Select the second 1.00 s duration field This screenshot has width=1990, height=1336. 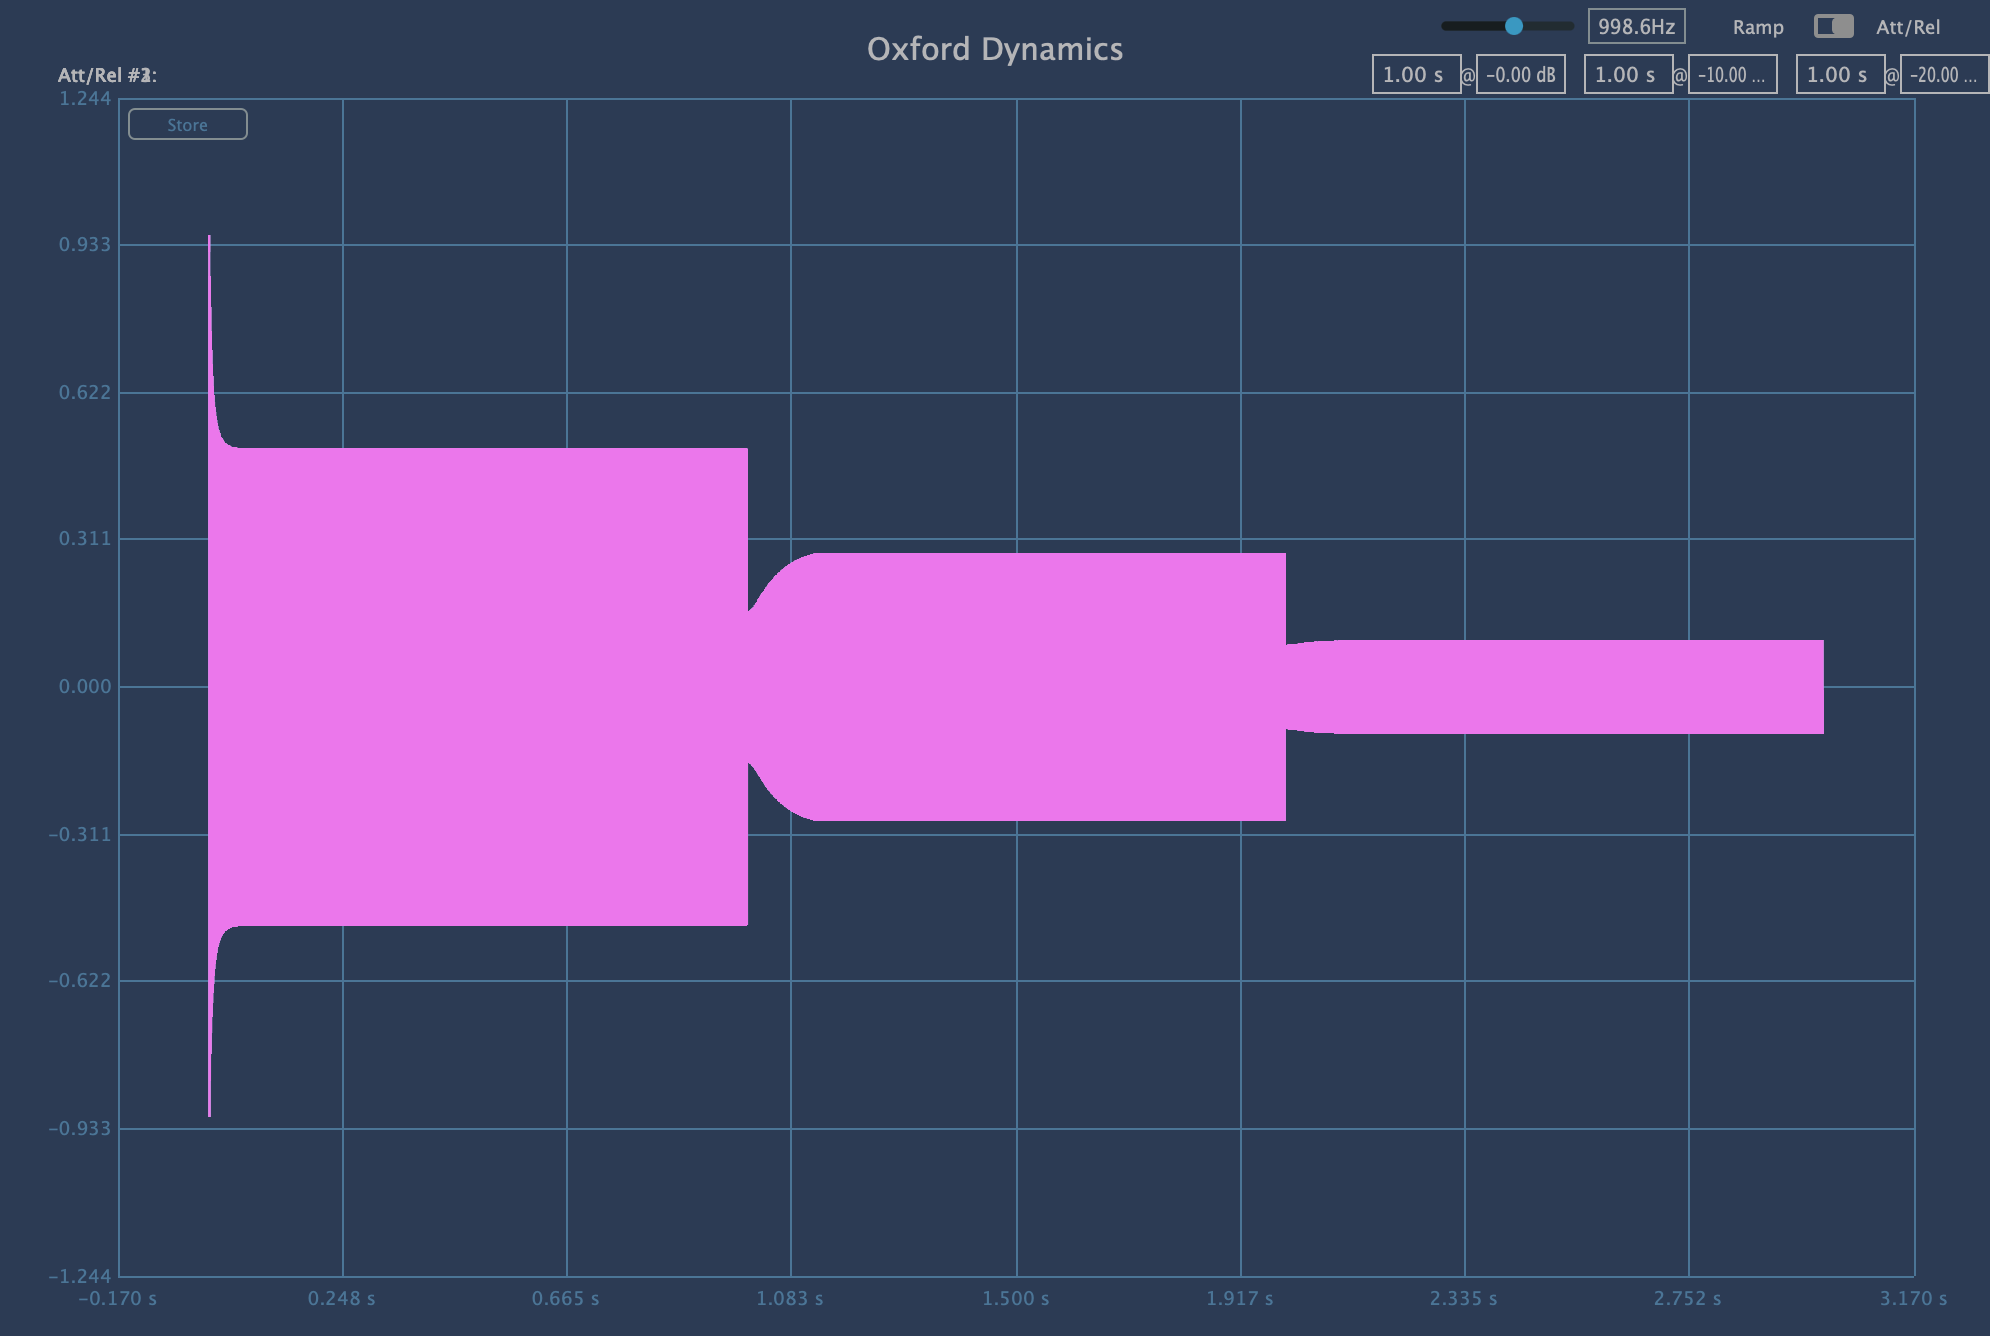point(1627,75)
